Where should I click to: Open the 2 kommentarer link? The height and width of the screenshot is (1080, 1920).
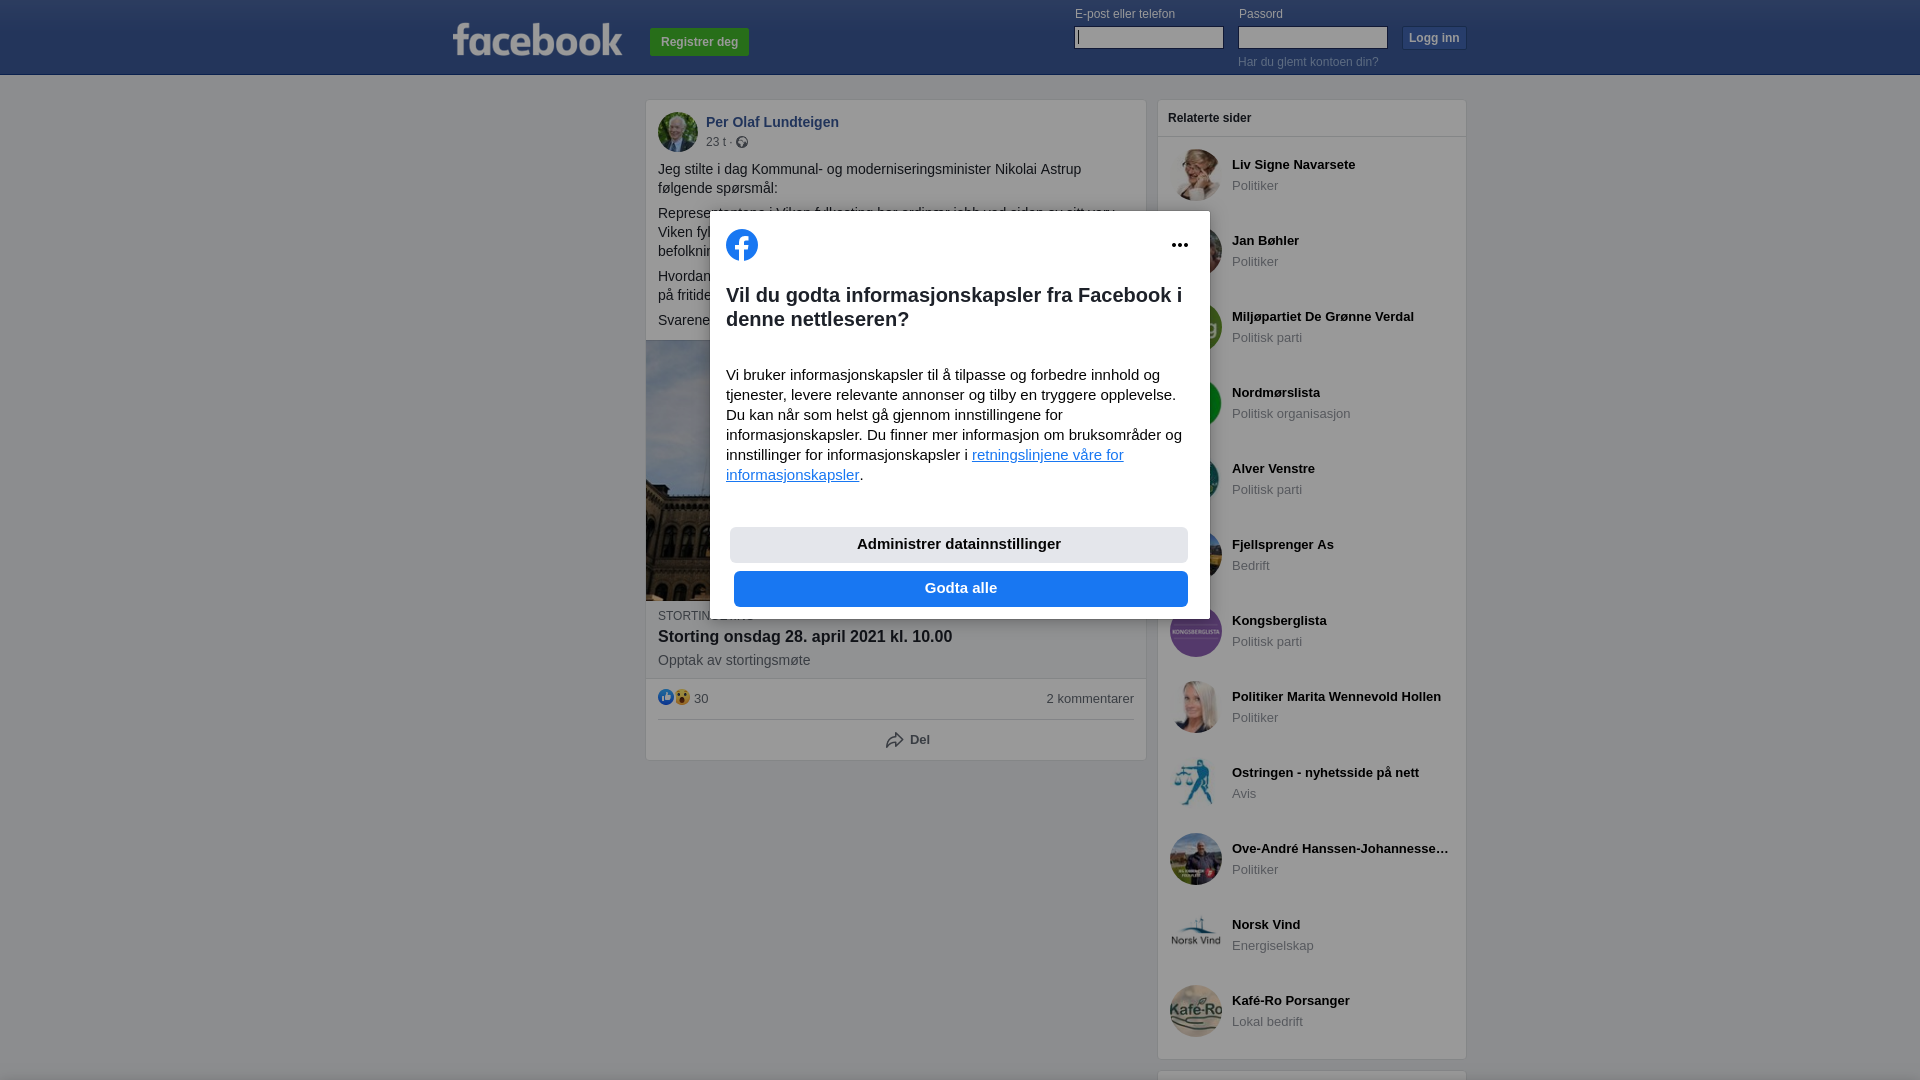[x=1090, y=699]
